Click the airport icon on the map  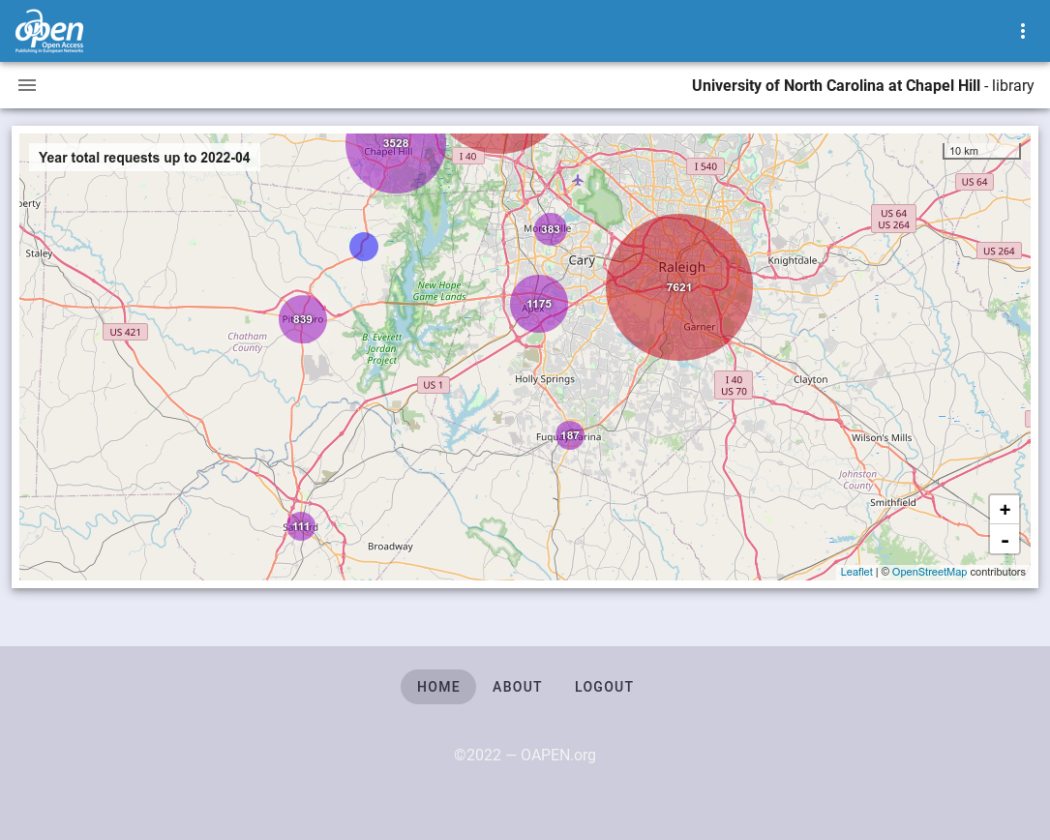[x=577, y=180]
